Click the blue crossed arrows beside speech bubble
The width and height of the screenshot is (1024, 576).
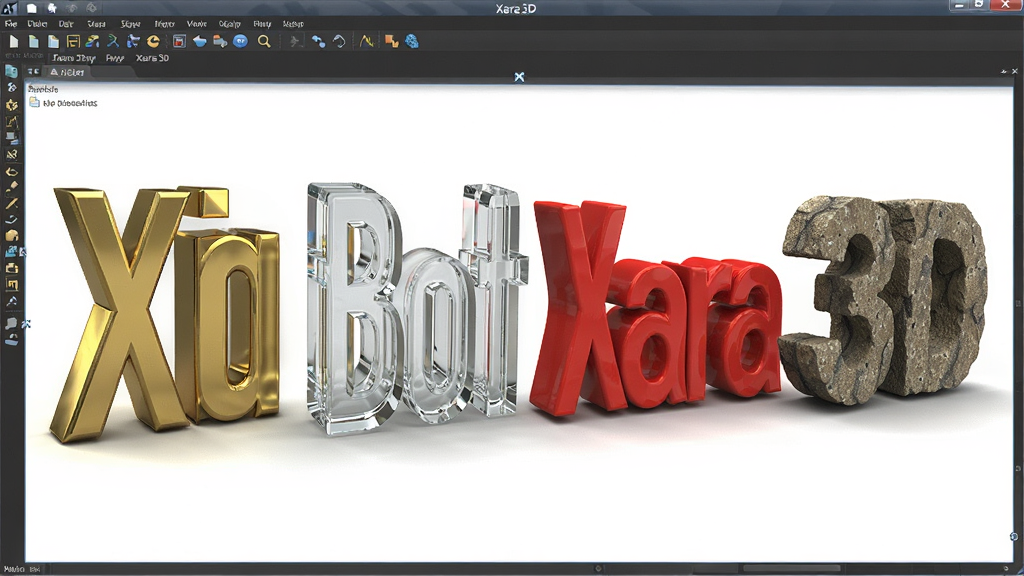pyautogui.click(x=26, y=324)
